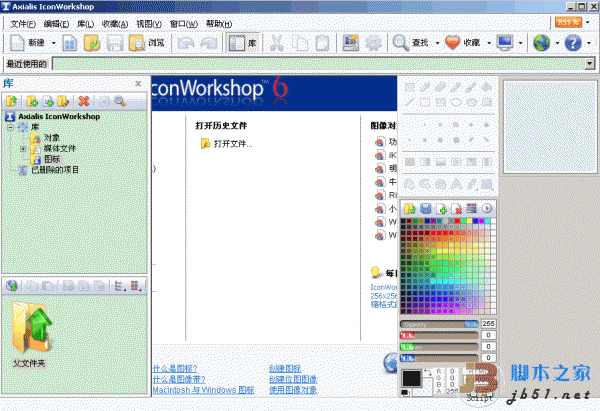Click inside the 最近使用的 path field

(318, 64)
